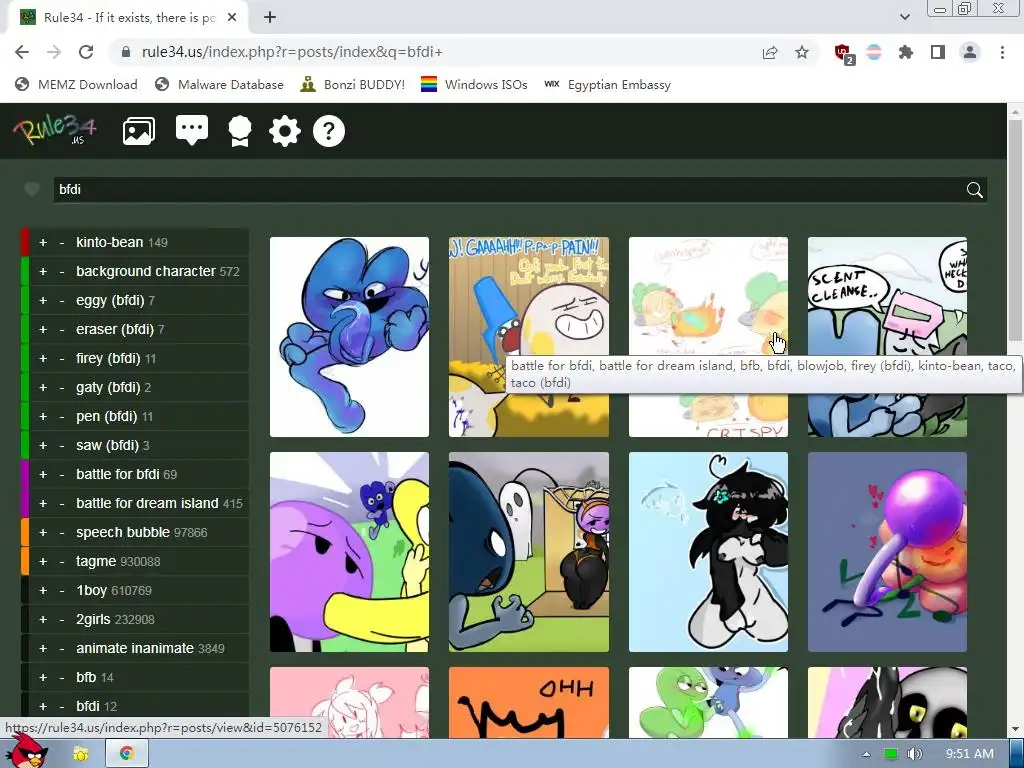Add battle for dream island with plus

pos(43,504)
